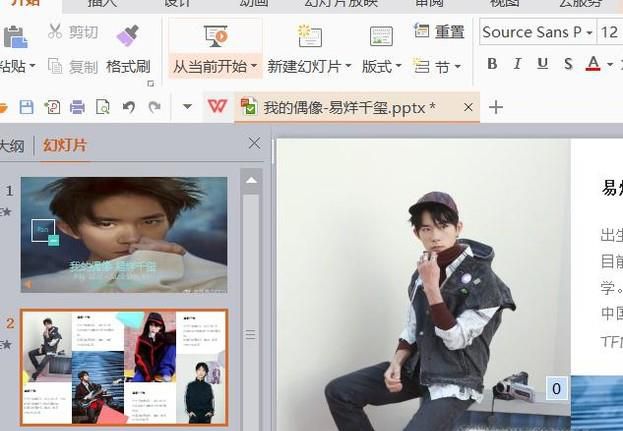The image size is (623, 431).
Task: Open the Paste dropdown arrow
Action: point(32,65)
